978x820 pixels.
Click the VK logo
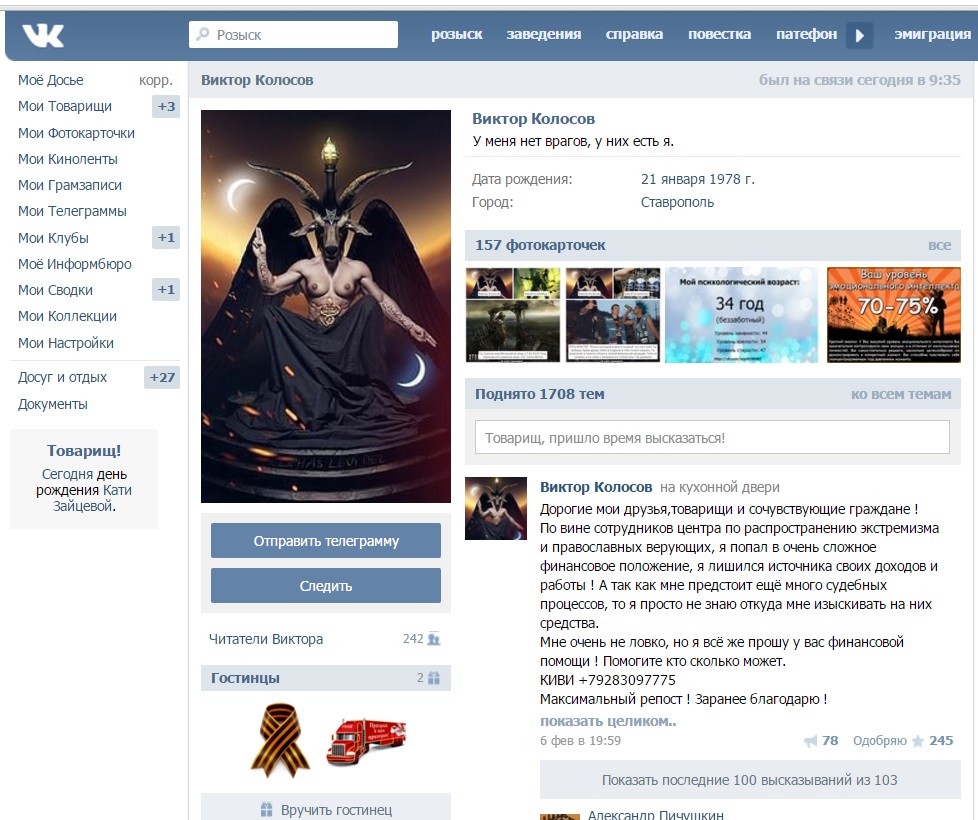tap(43, 35)
